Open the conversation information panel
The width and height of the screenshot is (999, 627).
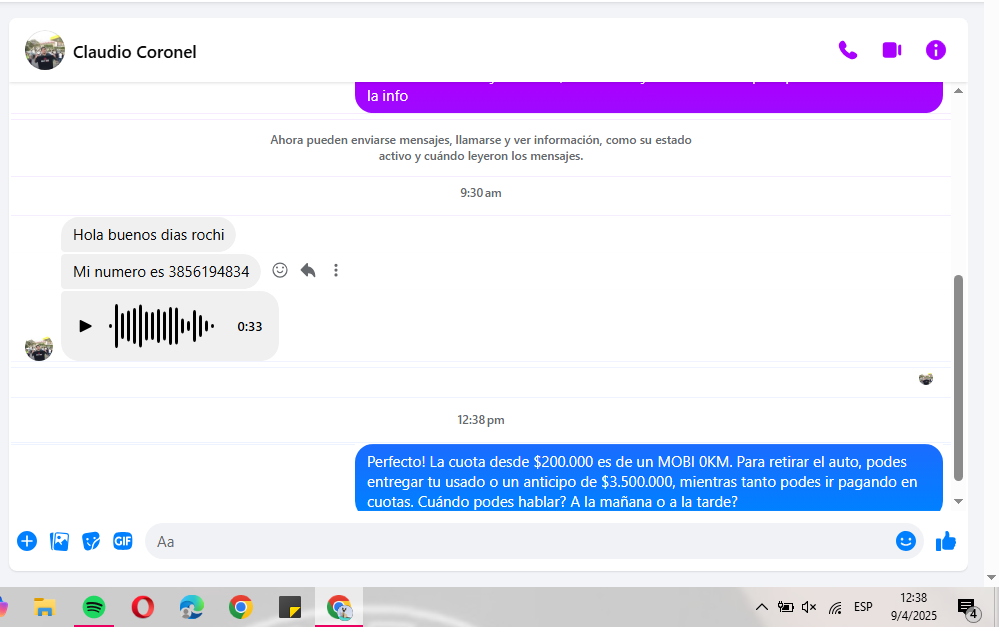[x=935, y=51]
